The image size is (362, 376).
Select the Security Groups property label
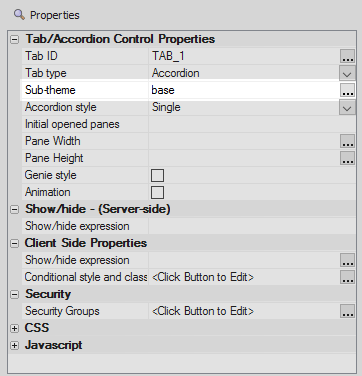point(62,311)
